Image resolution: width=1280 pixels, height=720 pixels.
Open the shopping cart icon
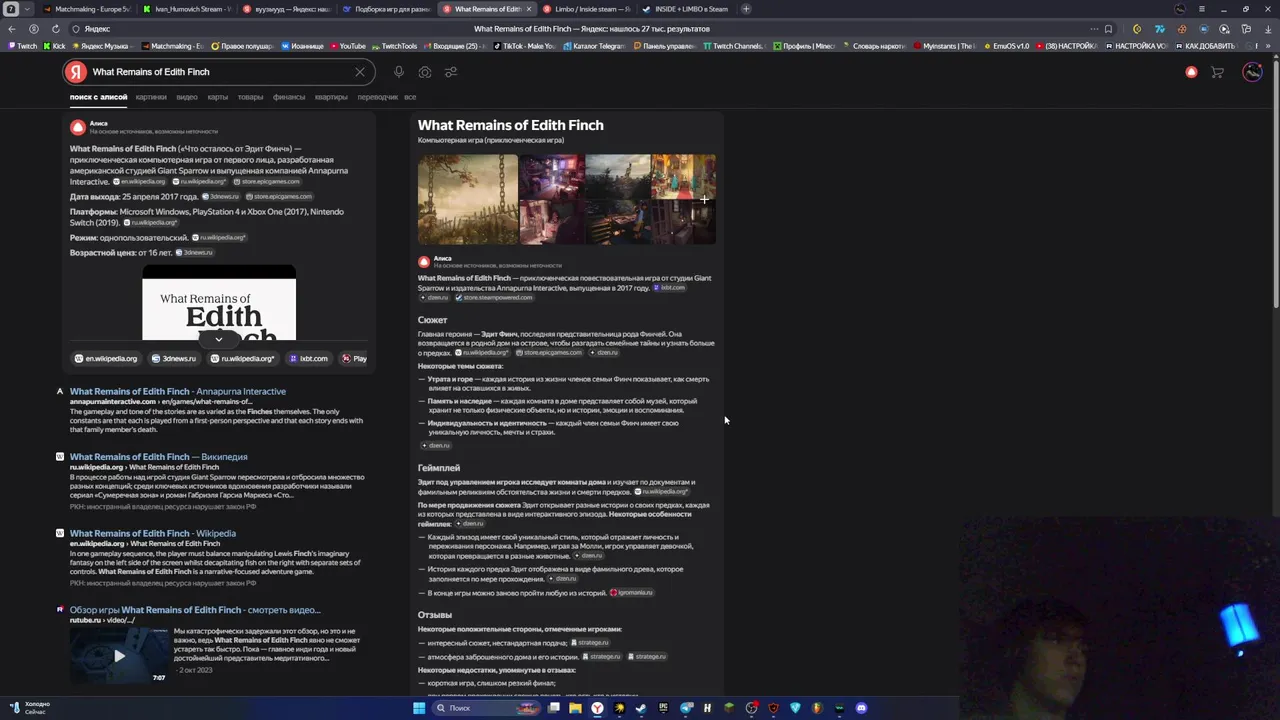tap(1217, 72)
